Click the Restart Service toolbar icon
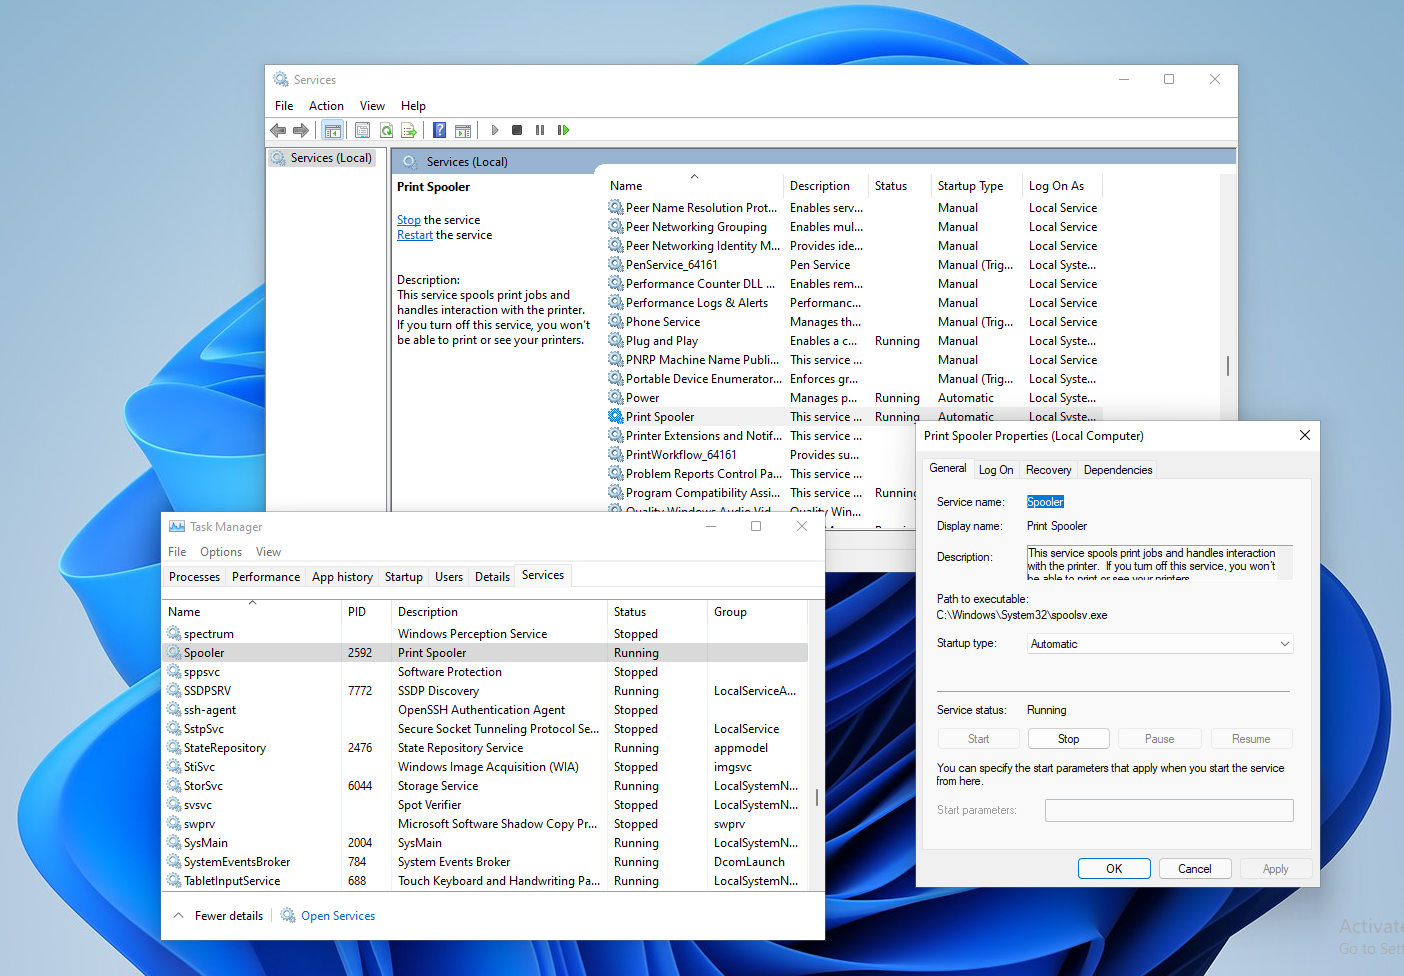This screenshot has width=1404, height=976. pyautogui.click(x=563, y=130)
